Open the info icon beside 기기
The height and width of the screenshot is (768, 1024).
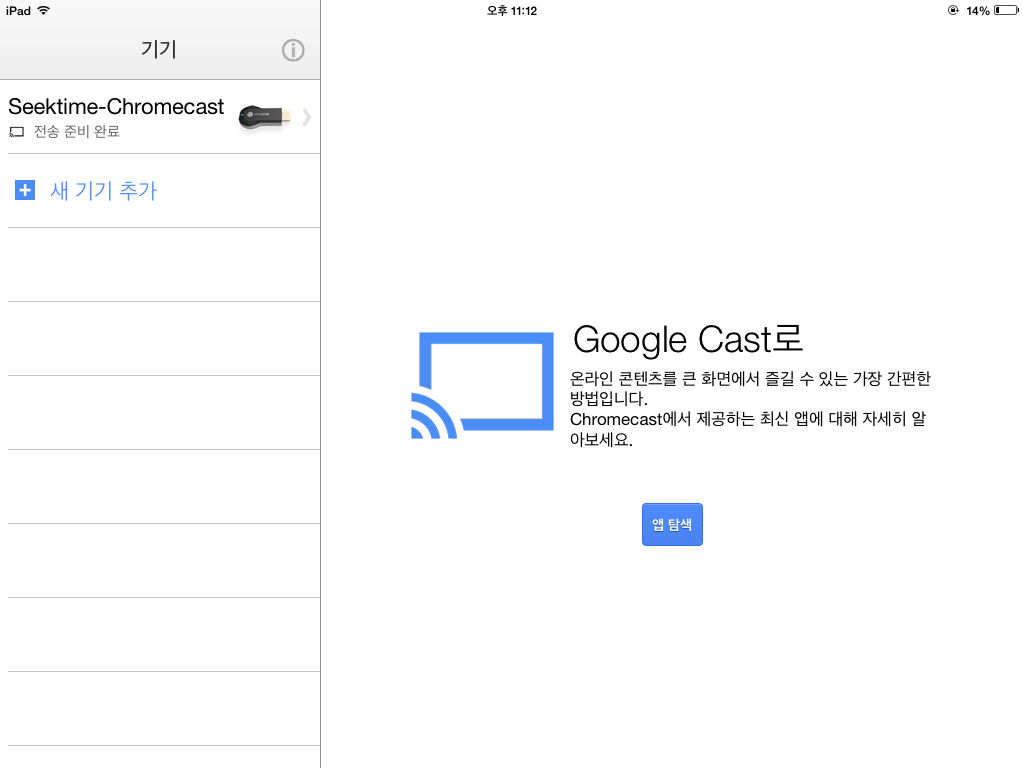pos(293,50)
